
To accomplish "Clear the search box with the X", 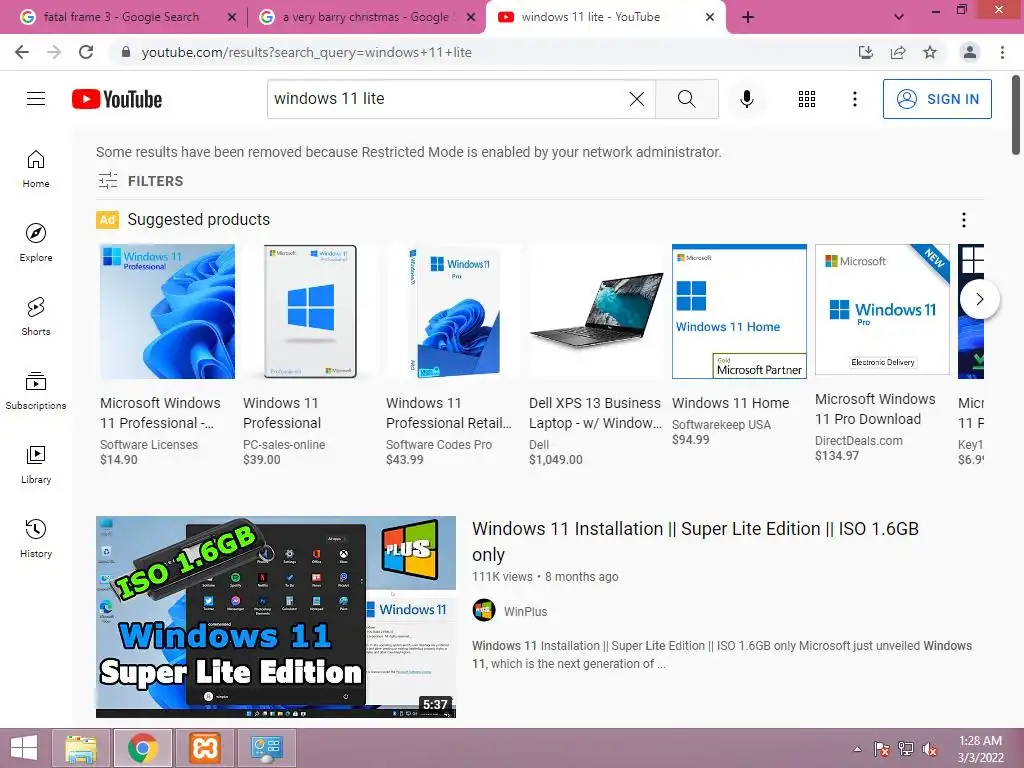I will click(x=637, y=99).
